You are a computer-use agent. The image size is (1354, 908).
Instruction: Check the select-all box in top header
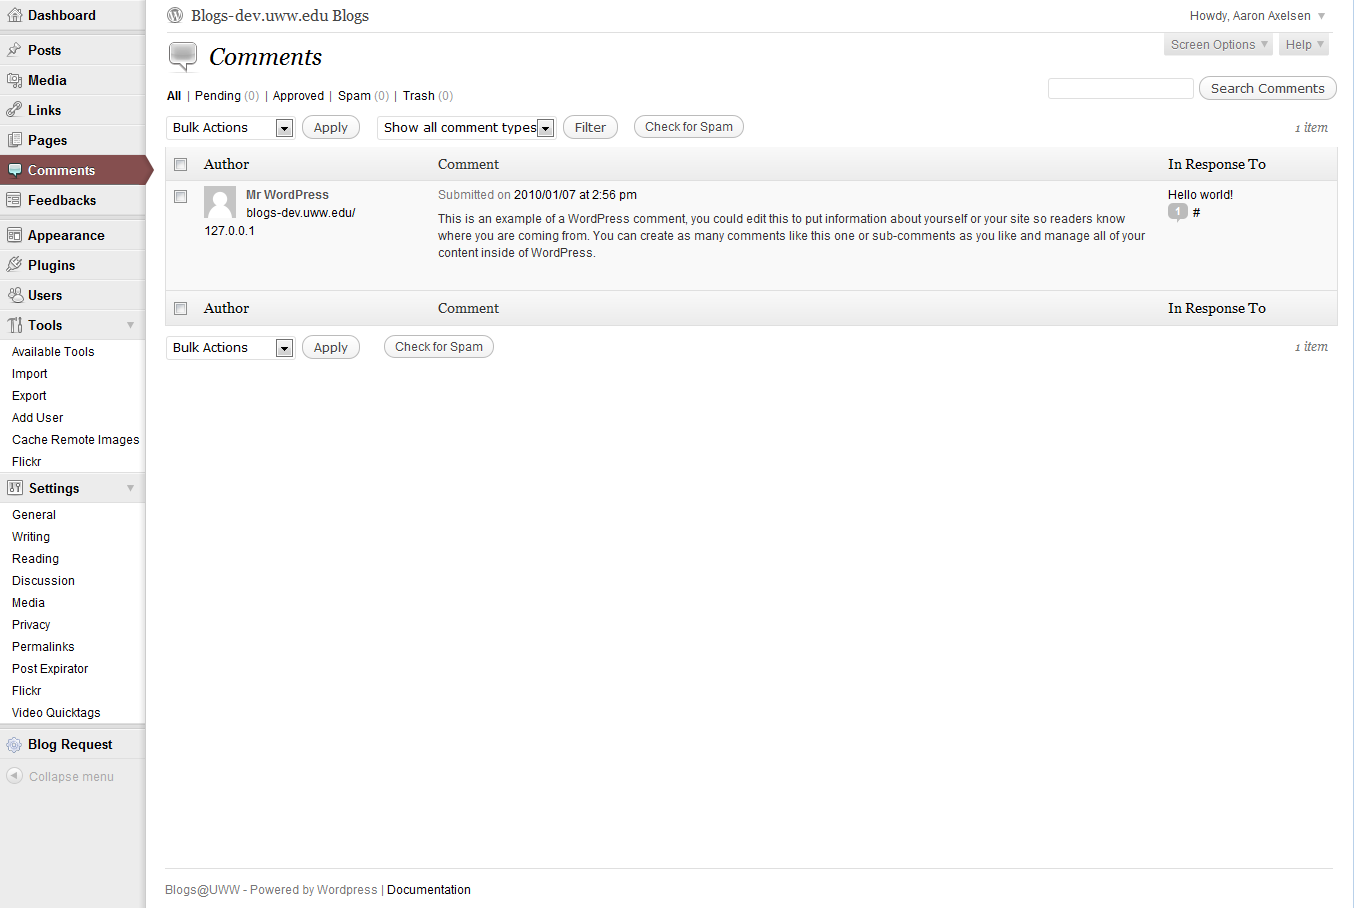181,165
